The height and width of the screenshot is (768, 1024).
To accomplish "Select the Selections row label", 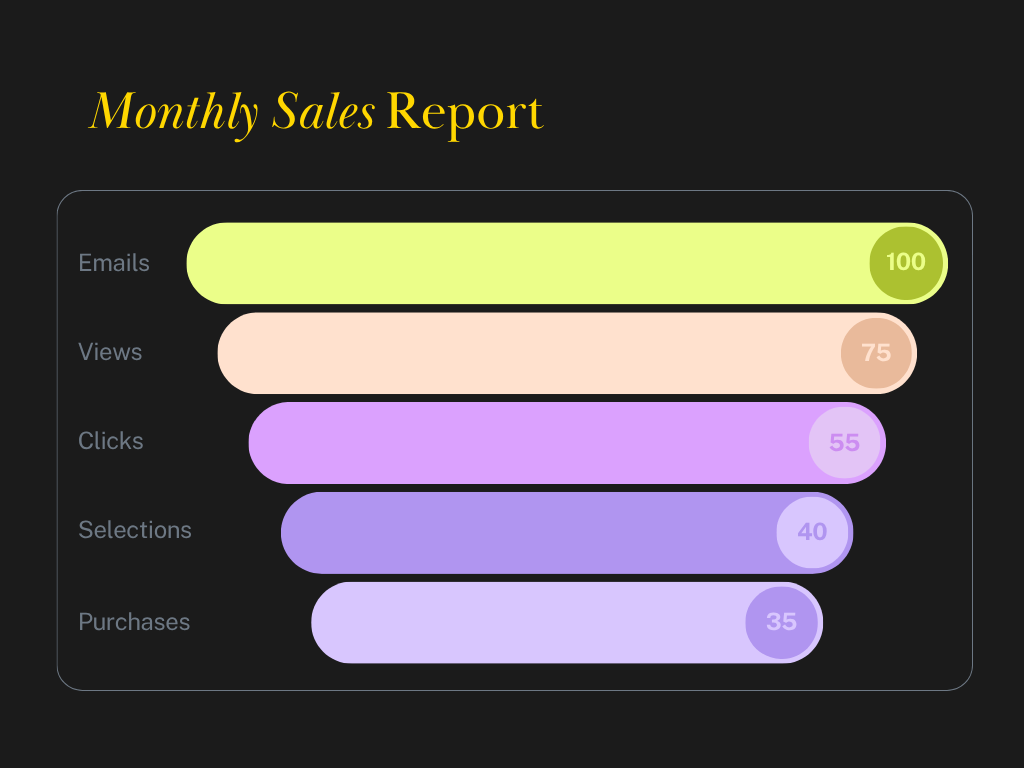I will [x=135, y=530].
